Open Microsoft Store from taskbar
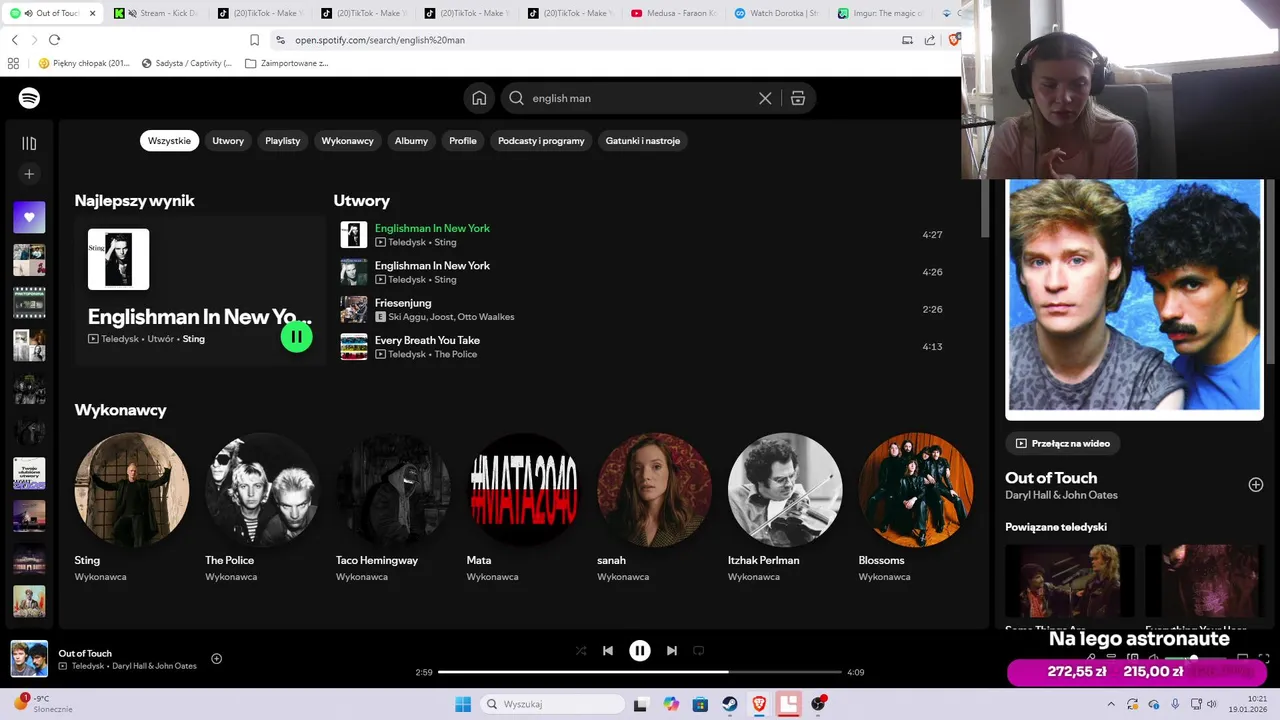This screenshot has height=720, width=1280. coord(700,704)
